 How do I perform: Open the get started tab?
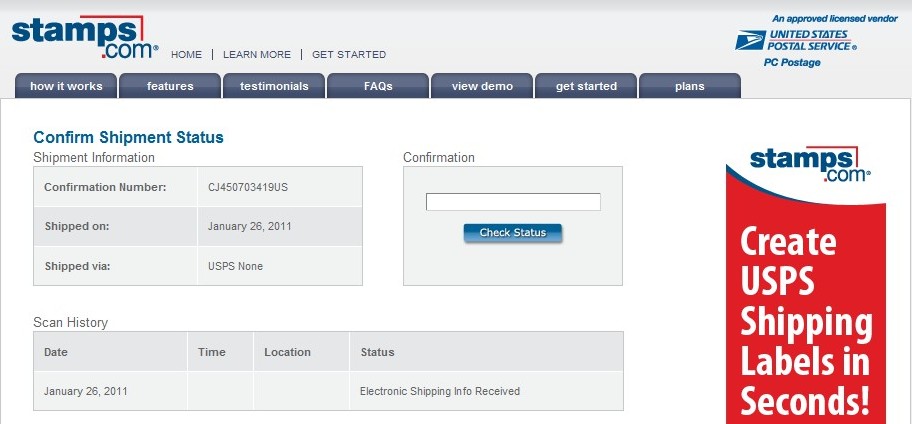tap(586, 86)
